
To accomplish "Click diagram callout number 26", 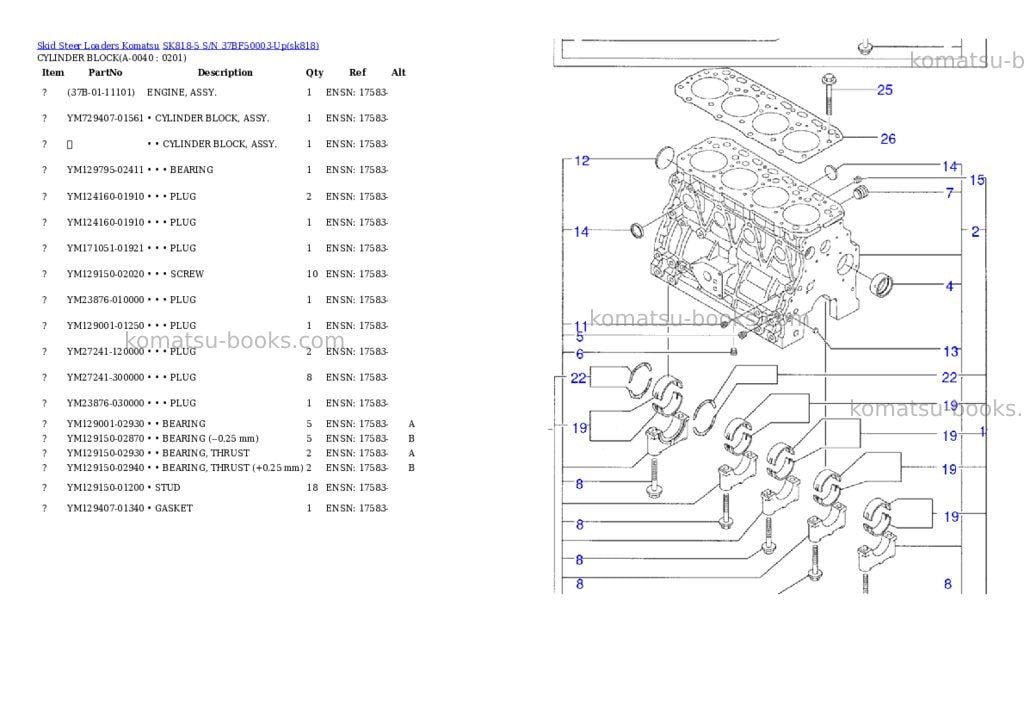I will 888,138.
